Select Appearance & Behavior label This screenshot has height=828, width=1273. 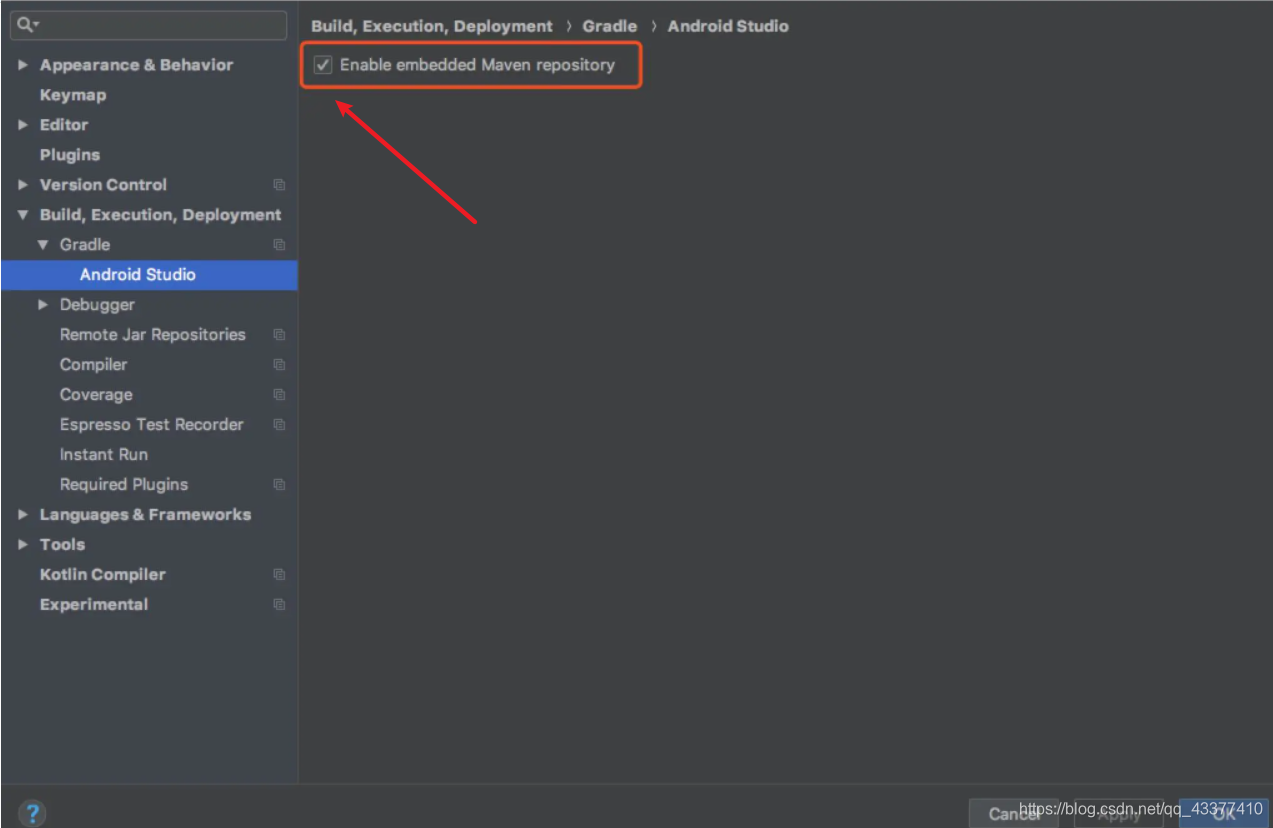coord(136,65)
